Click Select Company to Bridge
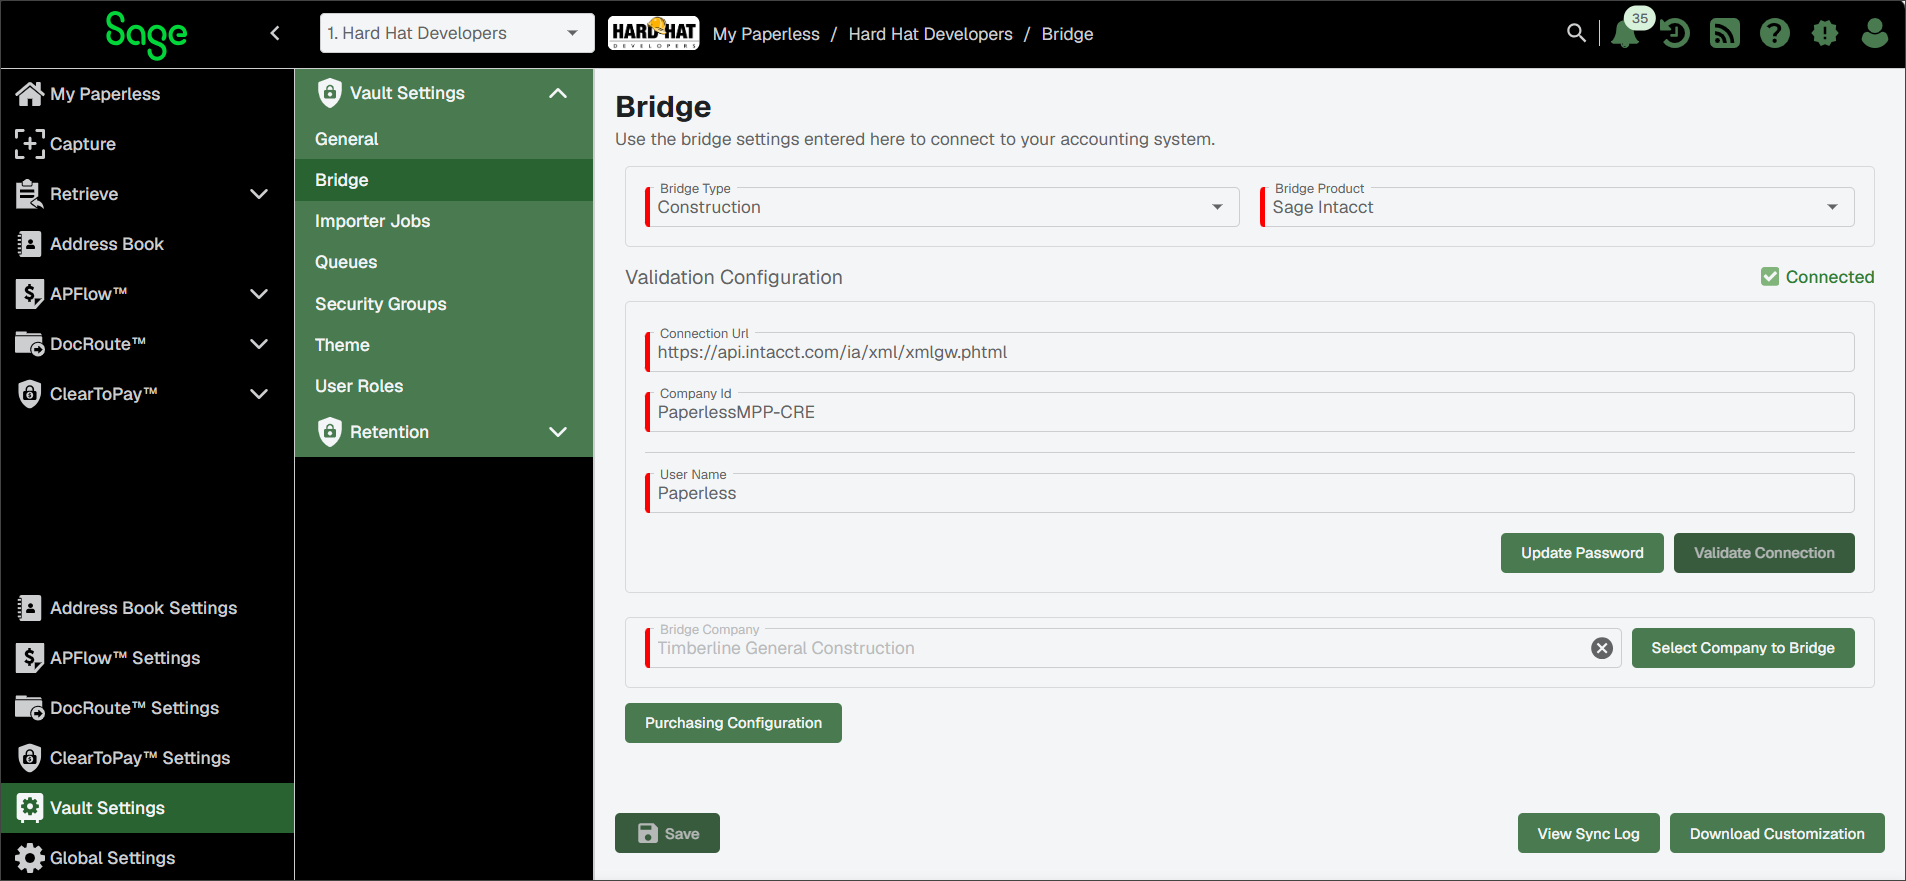This screenshot has height=881, width=1906. pyautogui.click(x=1743, y=648)
